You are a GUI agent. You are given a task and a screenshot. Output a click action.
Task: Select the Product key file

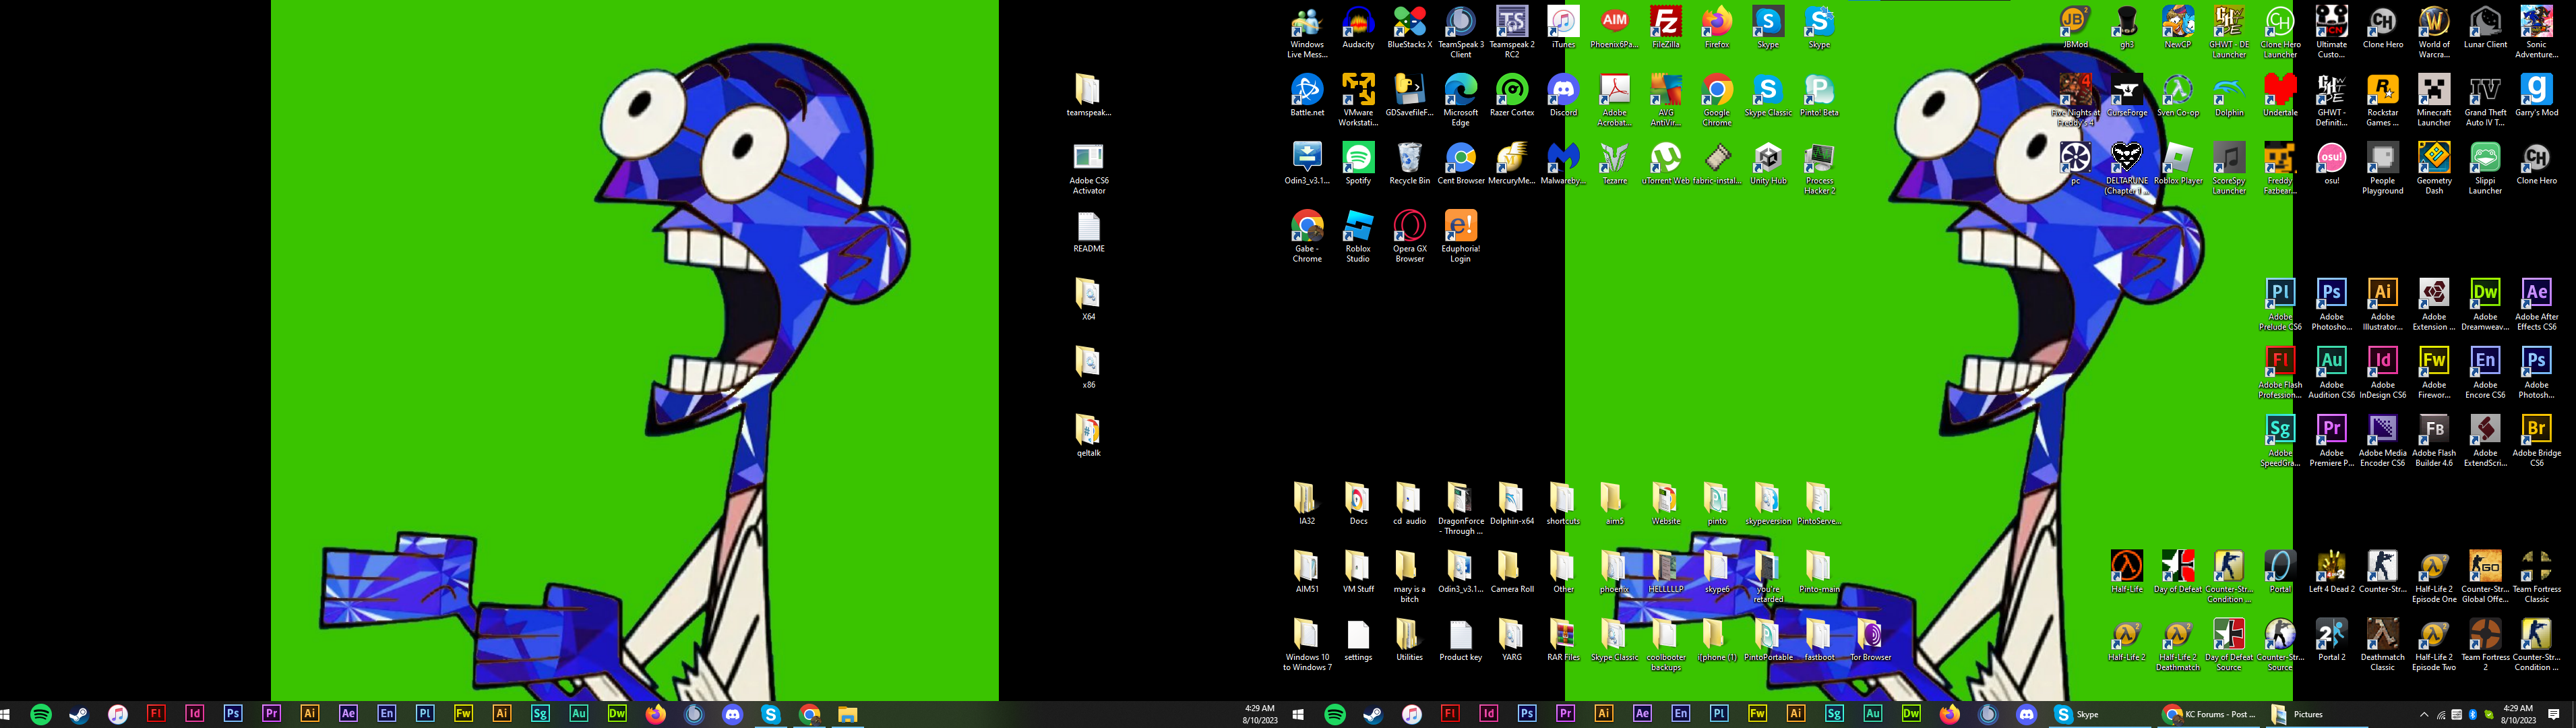point(1460,639)
